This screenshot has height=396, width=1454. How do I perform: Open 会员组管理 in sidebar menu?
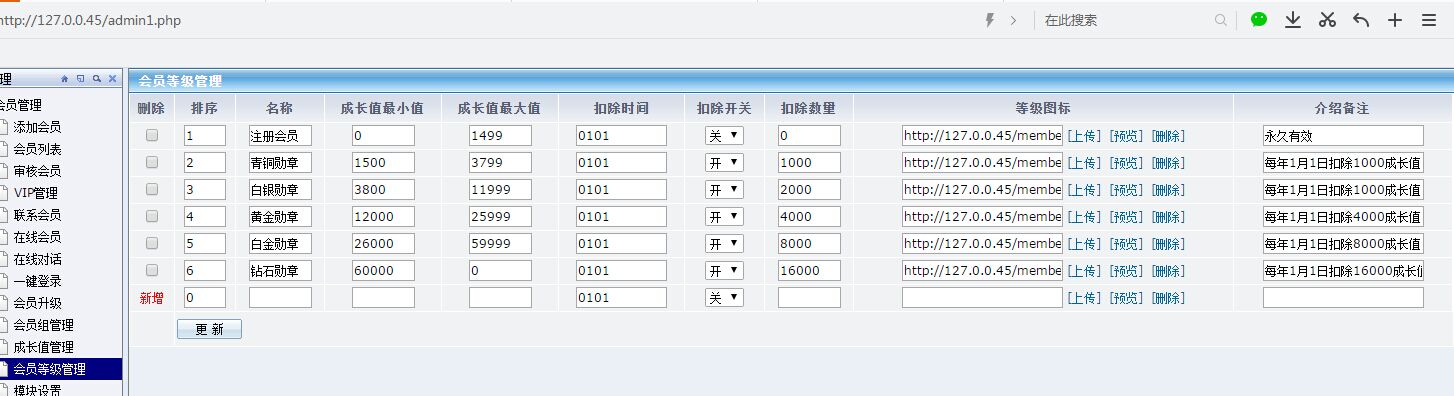pos(43,325)
